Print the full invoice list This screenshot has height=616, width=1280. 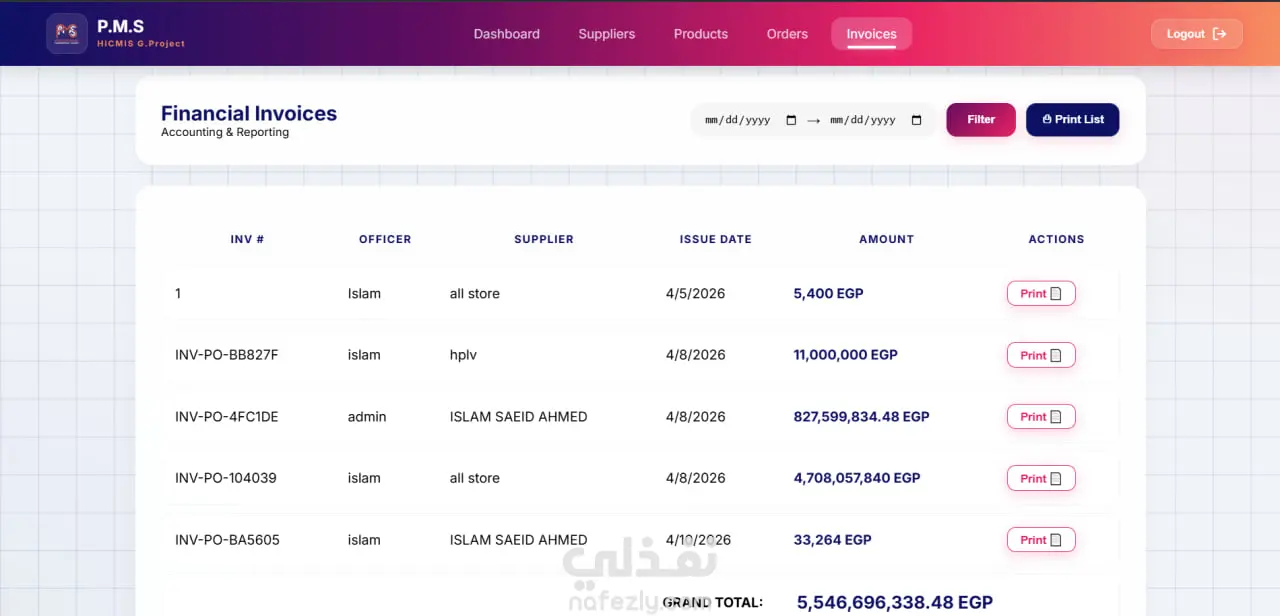(x=1073, y=120)
